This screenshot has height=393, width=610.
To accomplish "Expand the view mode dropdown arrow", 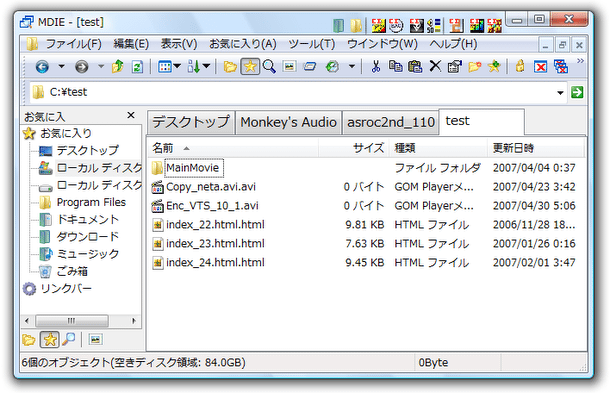I will 177,67.
